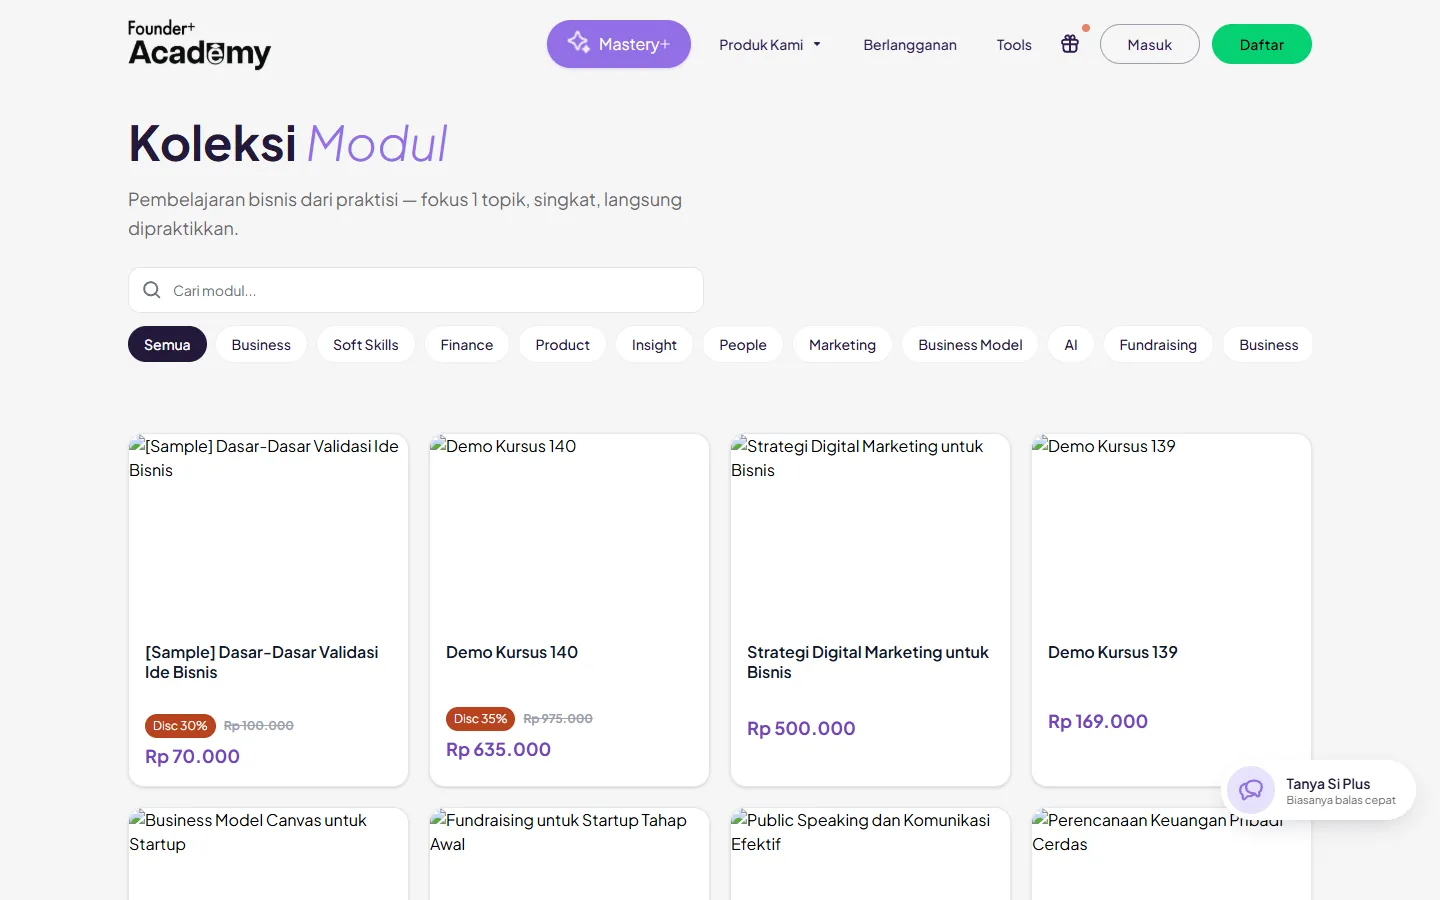Click the Masuk button

point(1150,44)
